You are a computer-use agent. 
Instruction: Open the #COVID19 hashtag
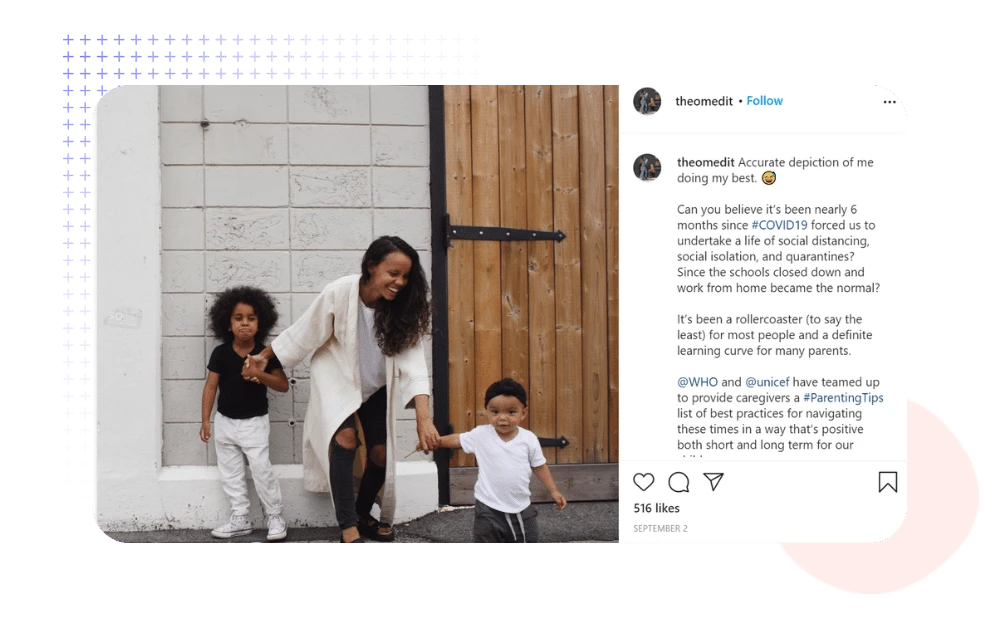[779, 225]
